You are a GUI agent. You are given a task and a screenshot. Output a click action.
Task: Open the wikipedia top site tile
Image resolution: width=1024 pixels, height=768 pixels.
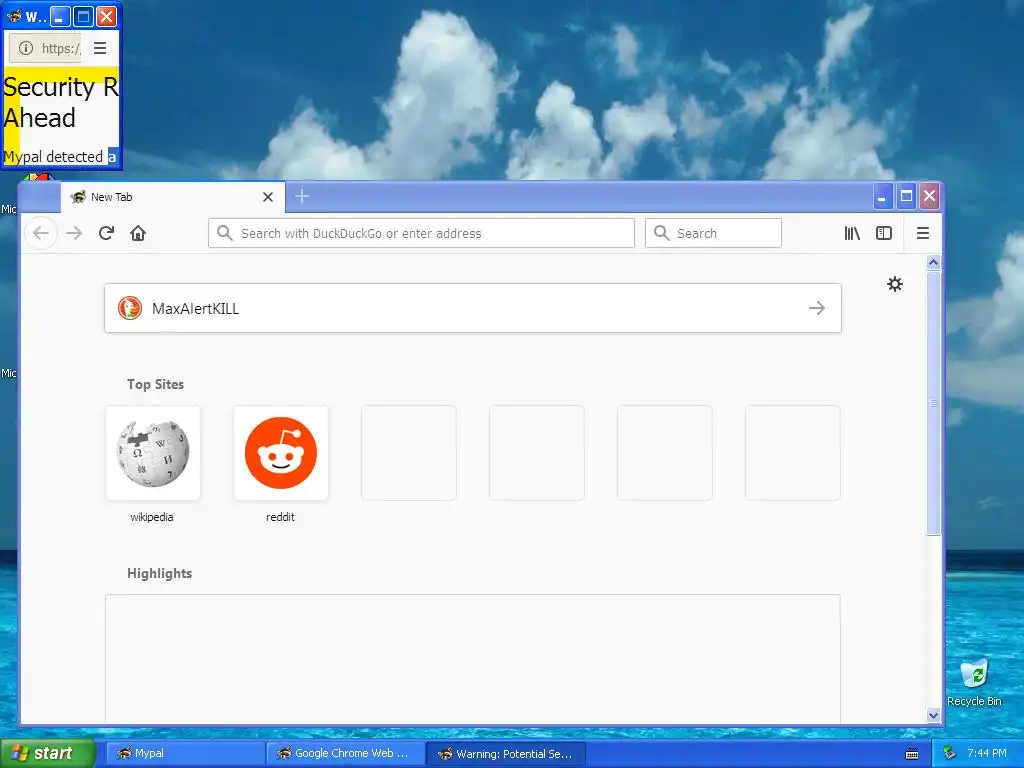[x=153, y=453]
